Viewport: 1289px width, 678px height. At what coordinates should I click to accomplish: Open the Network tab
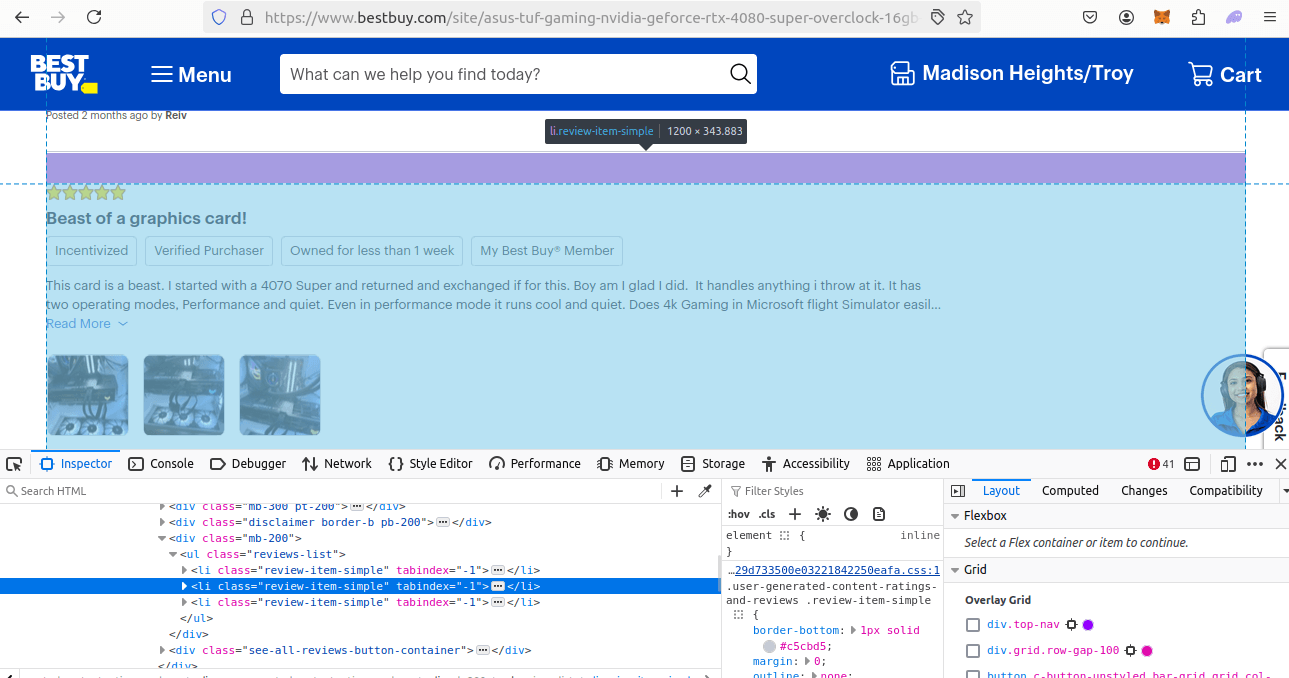(337, 464)
